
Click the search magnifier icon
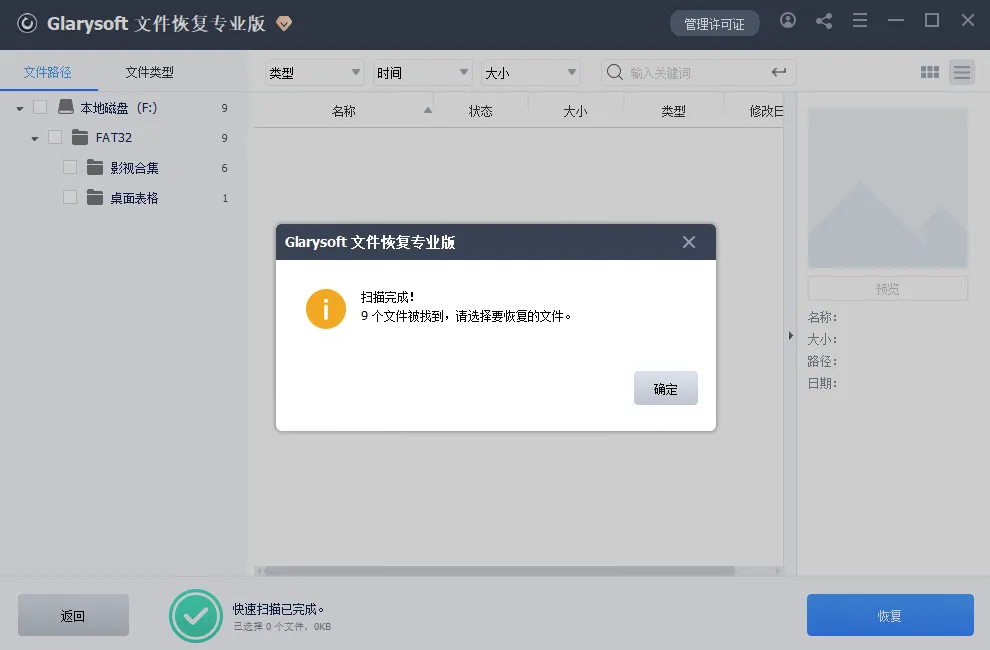pyautogui.click(x=614, y=73)
